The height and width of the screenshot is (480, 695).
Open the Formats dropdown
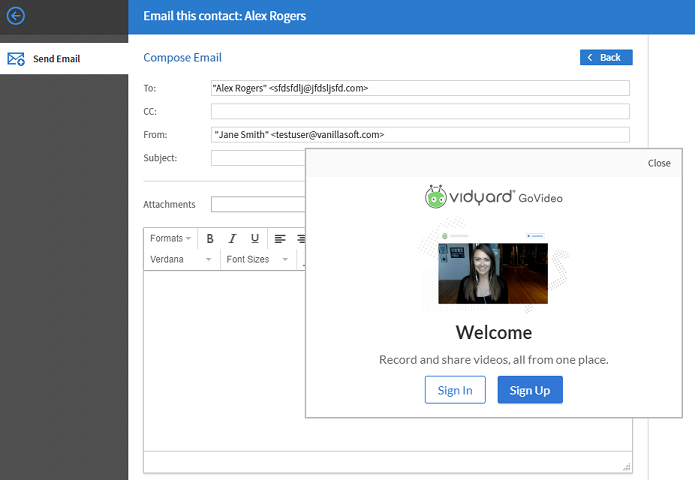pos(170,238)
